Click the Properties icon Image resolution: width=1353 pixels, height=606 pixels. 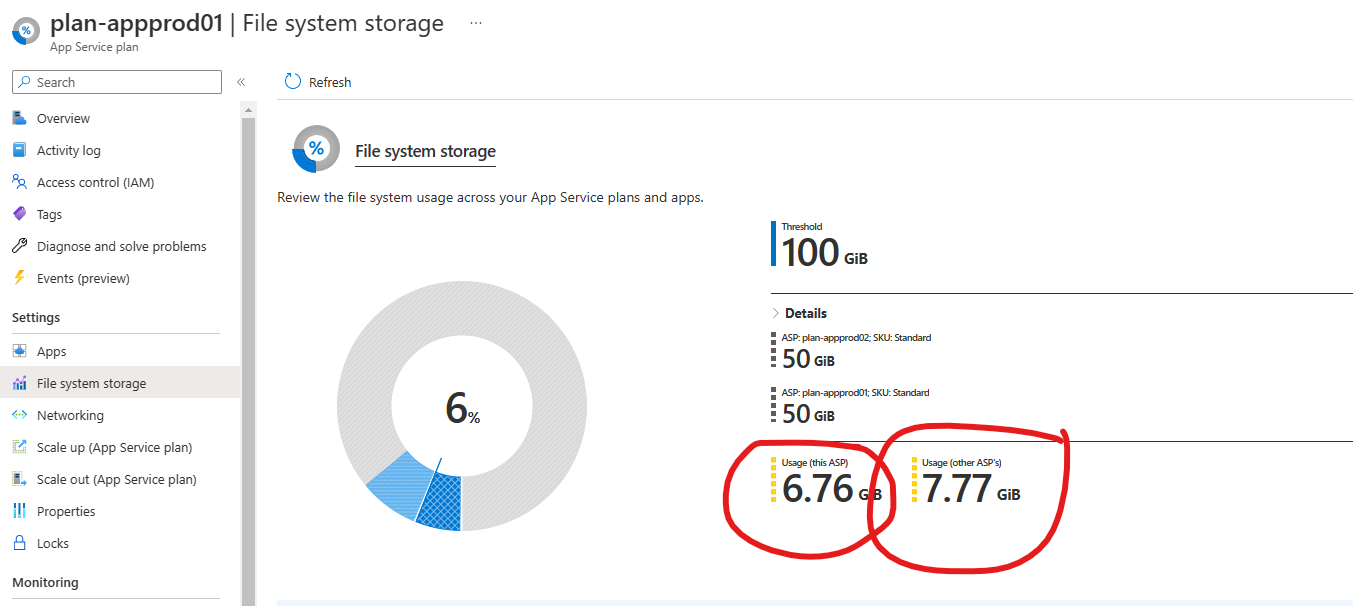pos(19,511)
